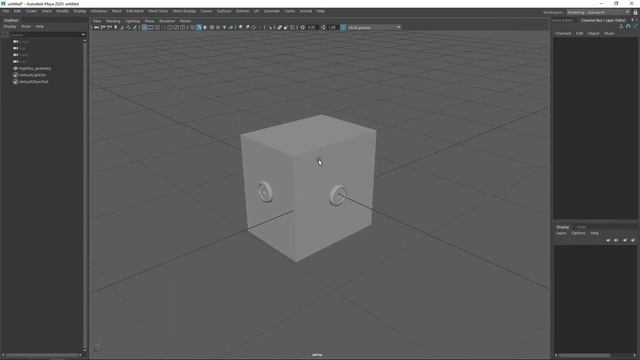Open the Edit menu in main menu bar
640x360 pixels.
(x=17, y=11)
